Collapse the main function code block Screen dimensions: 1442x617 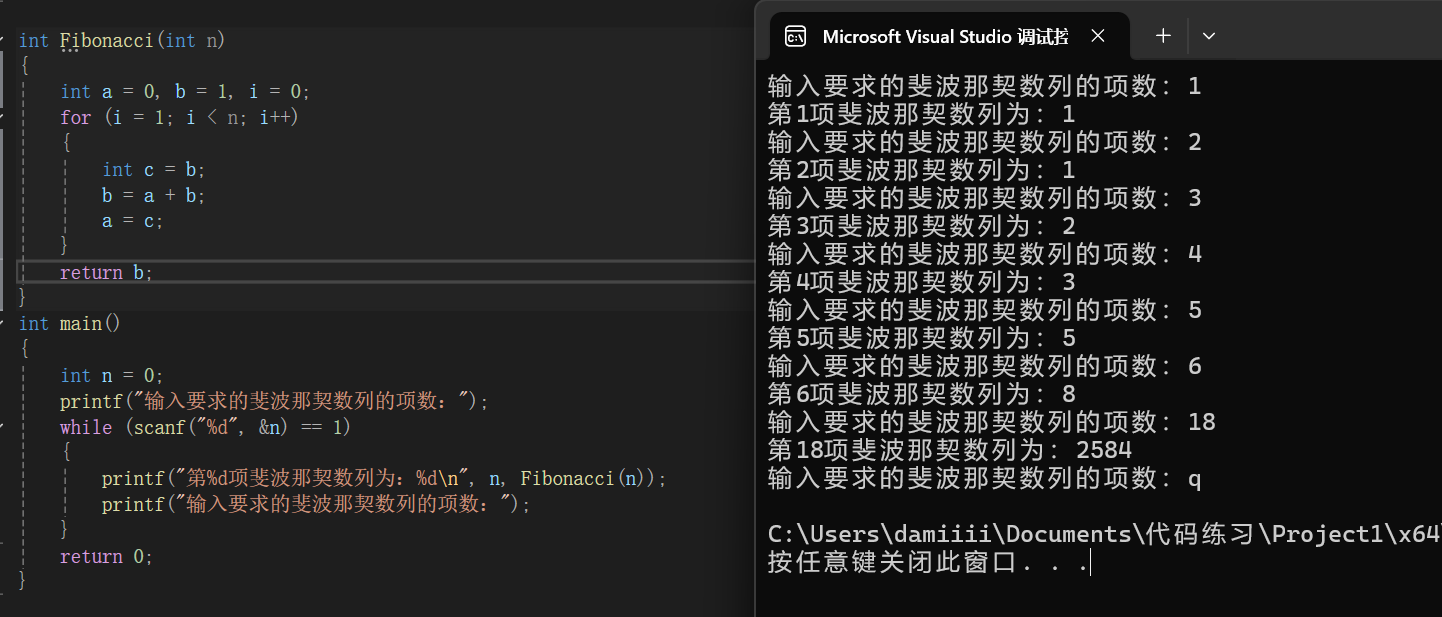tap(3, 323)
